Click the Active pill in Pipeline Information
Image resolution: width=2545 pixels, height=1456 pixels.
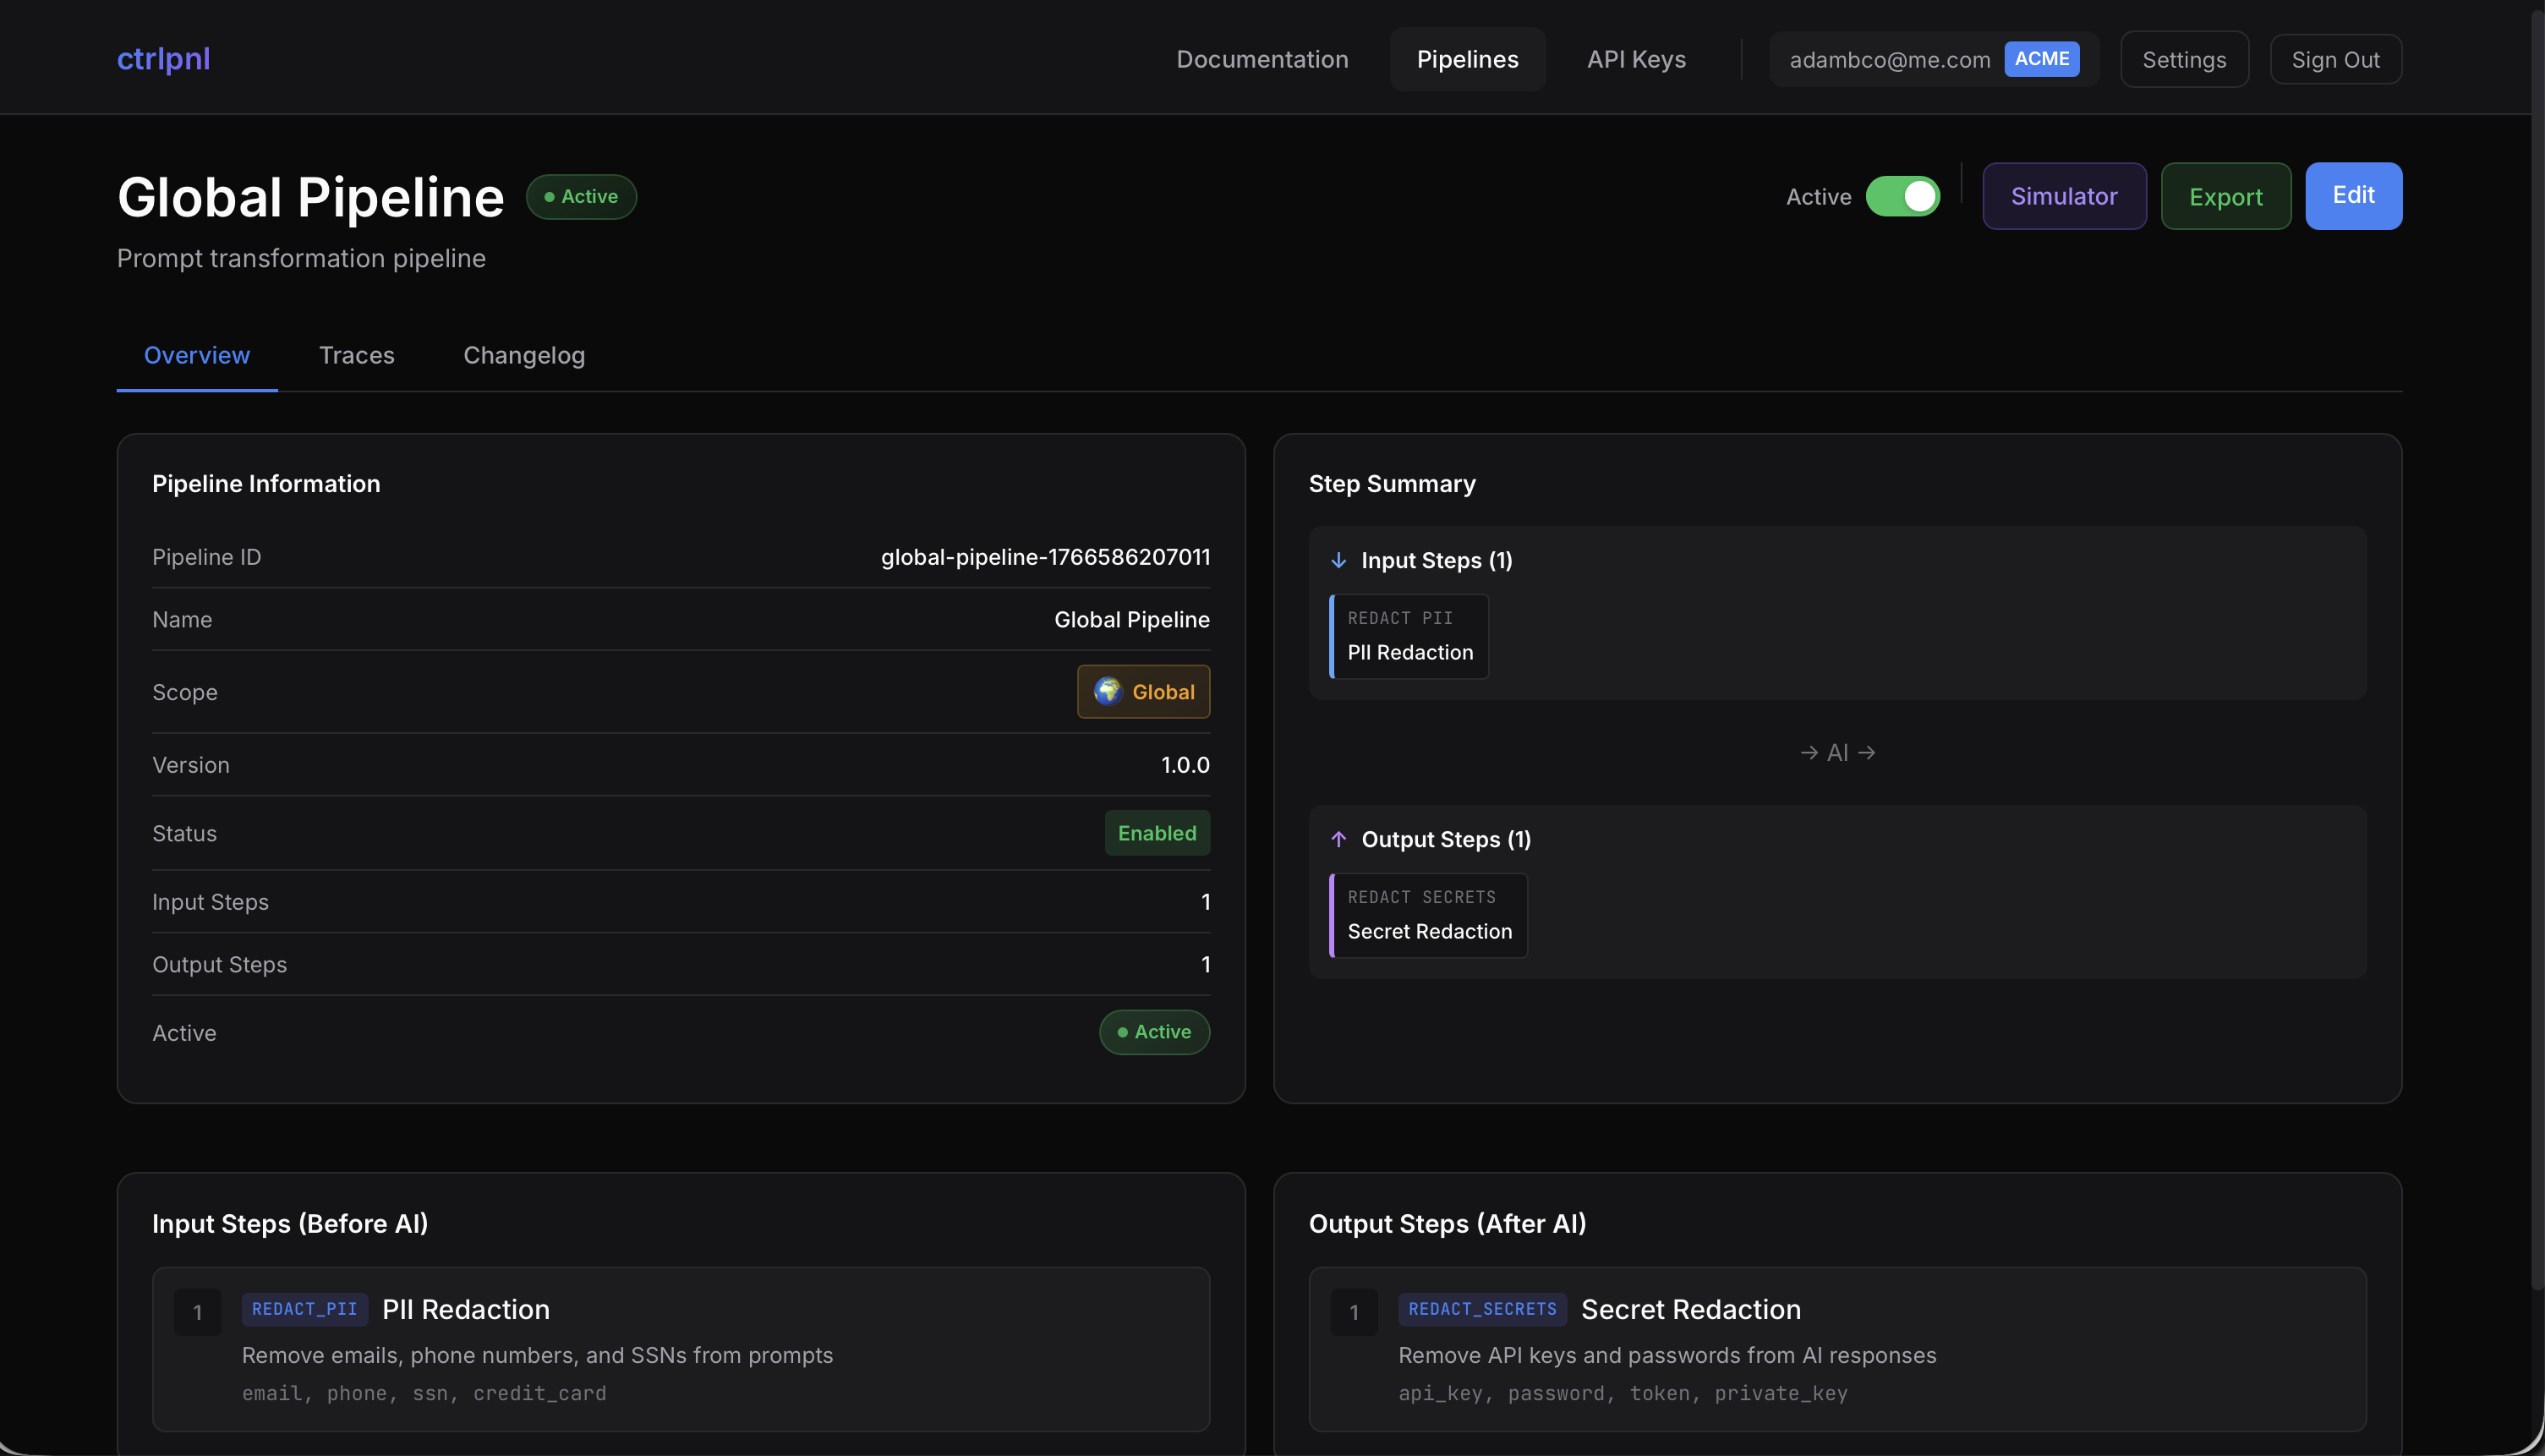pyautogui.click(x=1154, y=1032)
